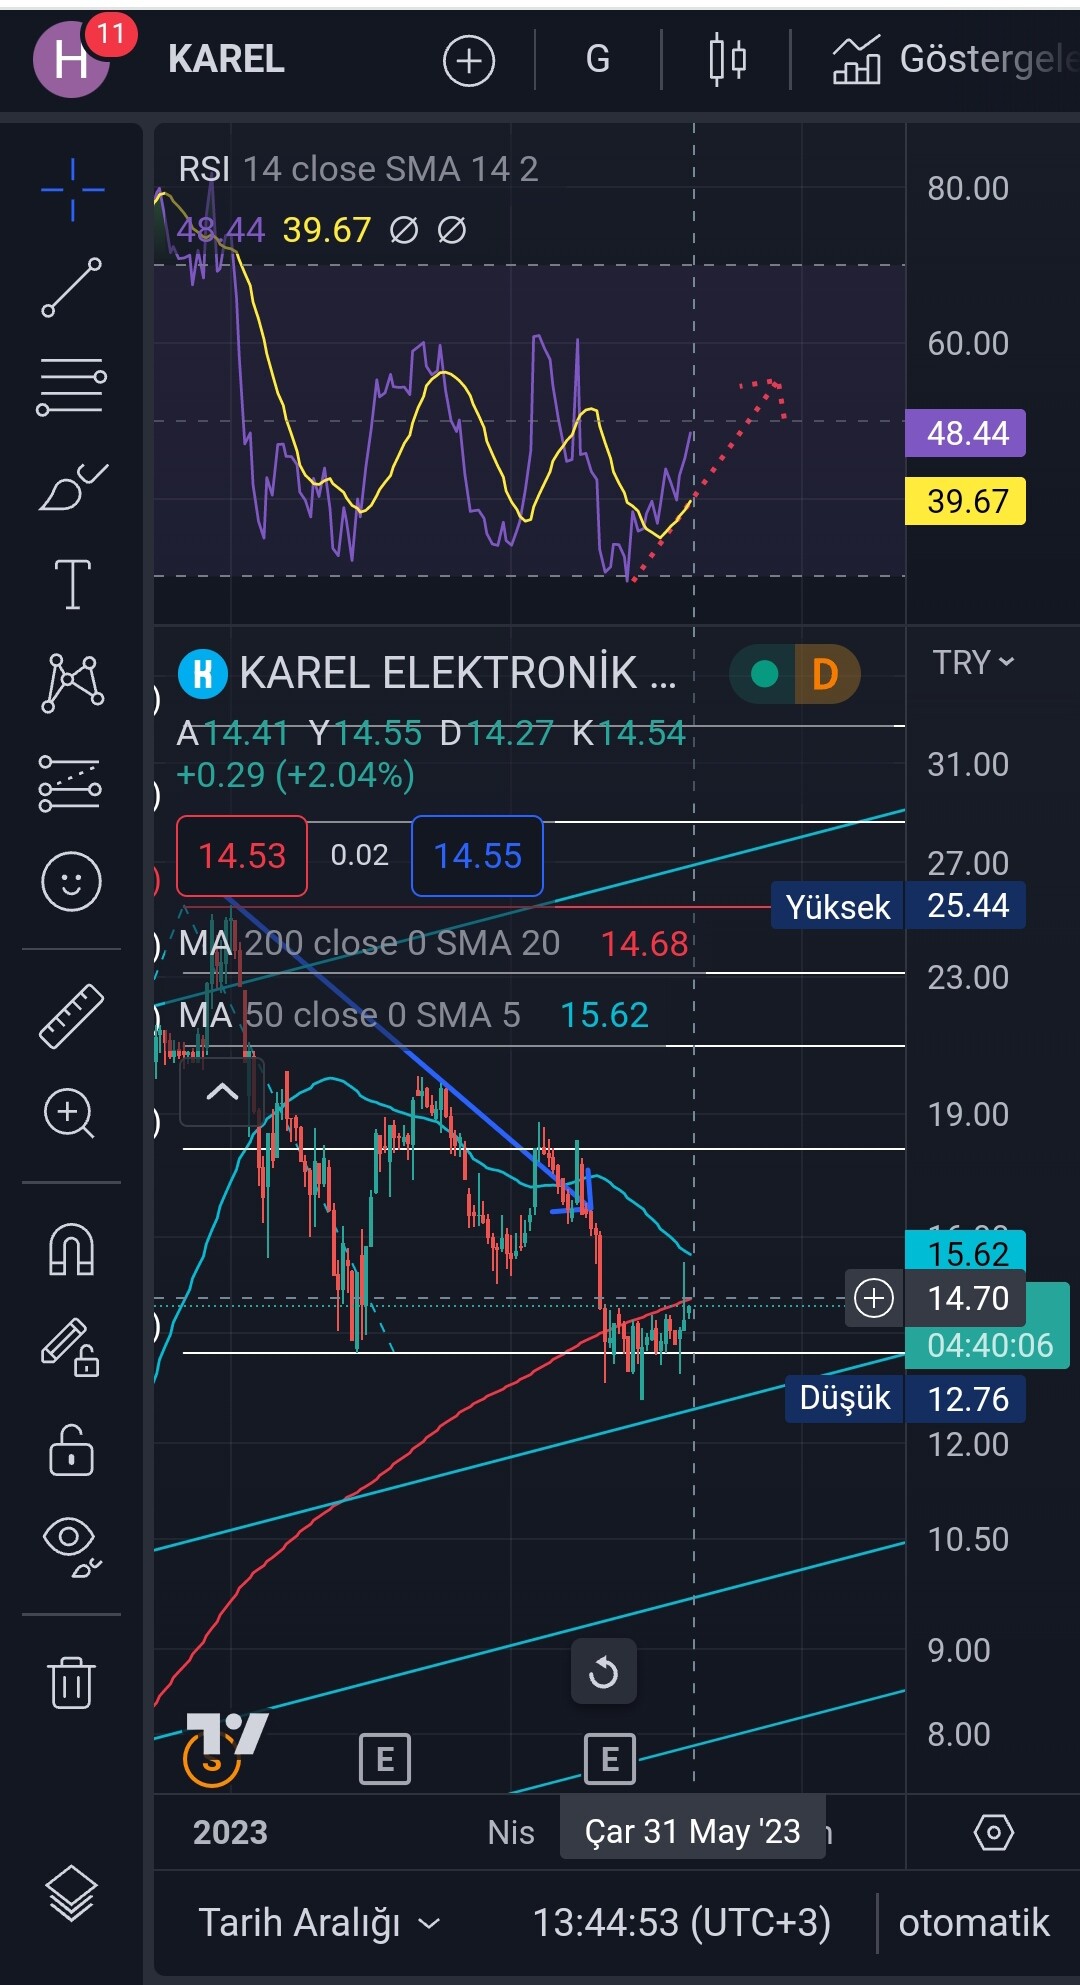This screenshot has width=1080, height=1985.
Task: Click the +0.29 (+2.04%) price change
Action: pos(296,775)
